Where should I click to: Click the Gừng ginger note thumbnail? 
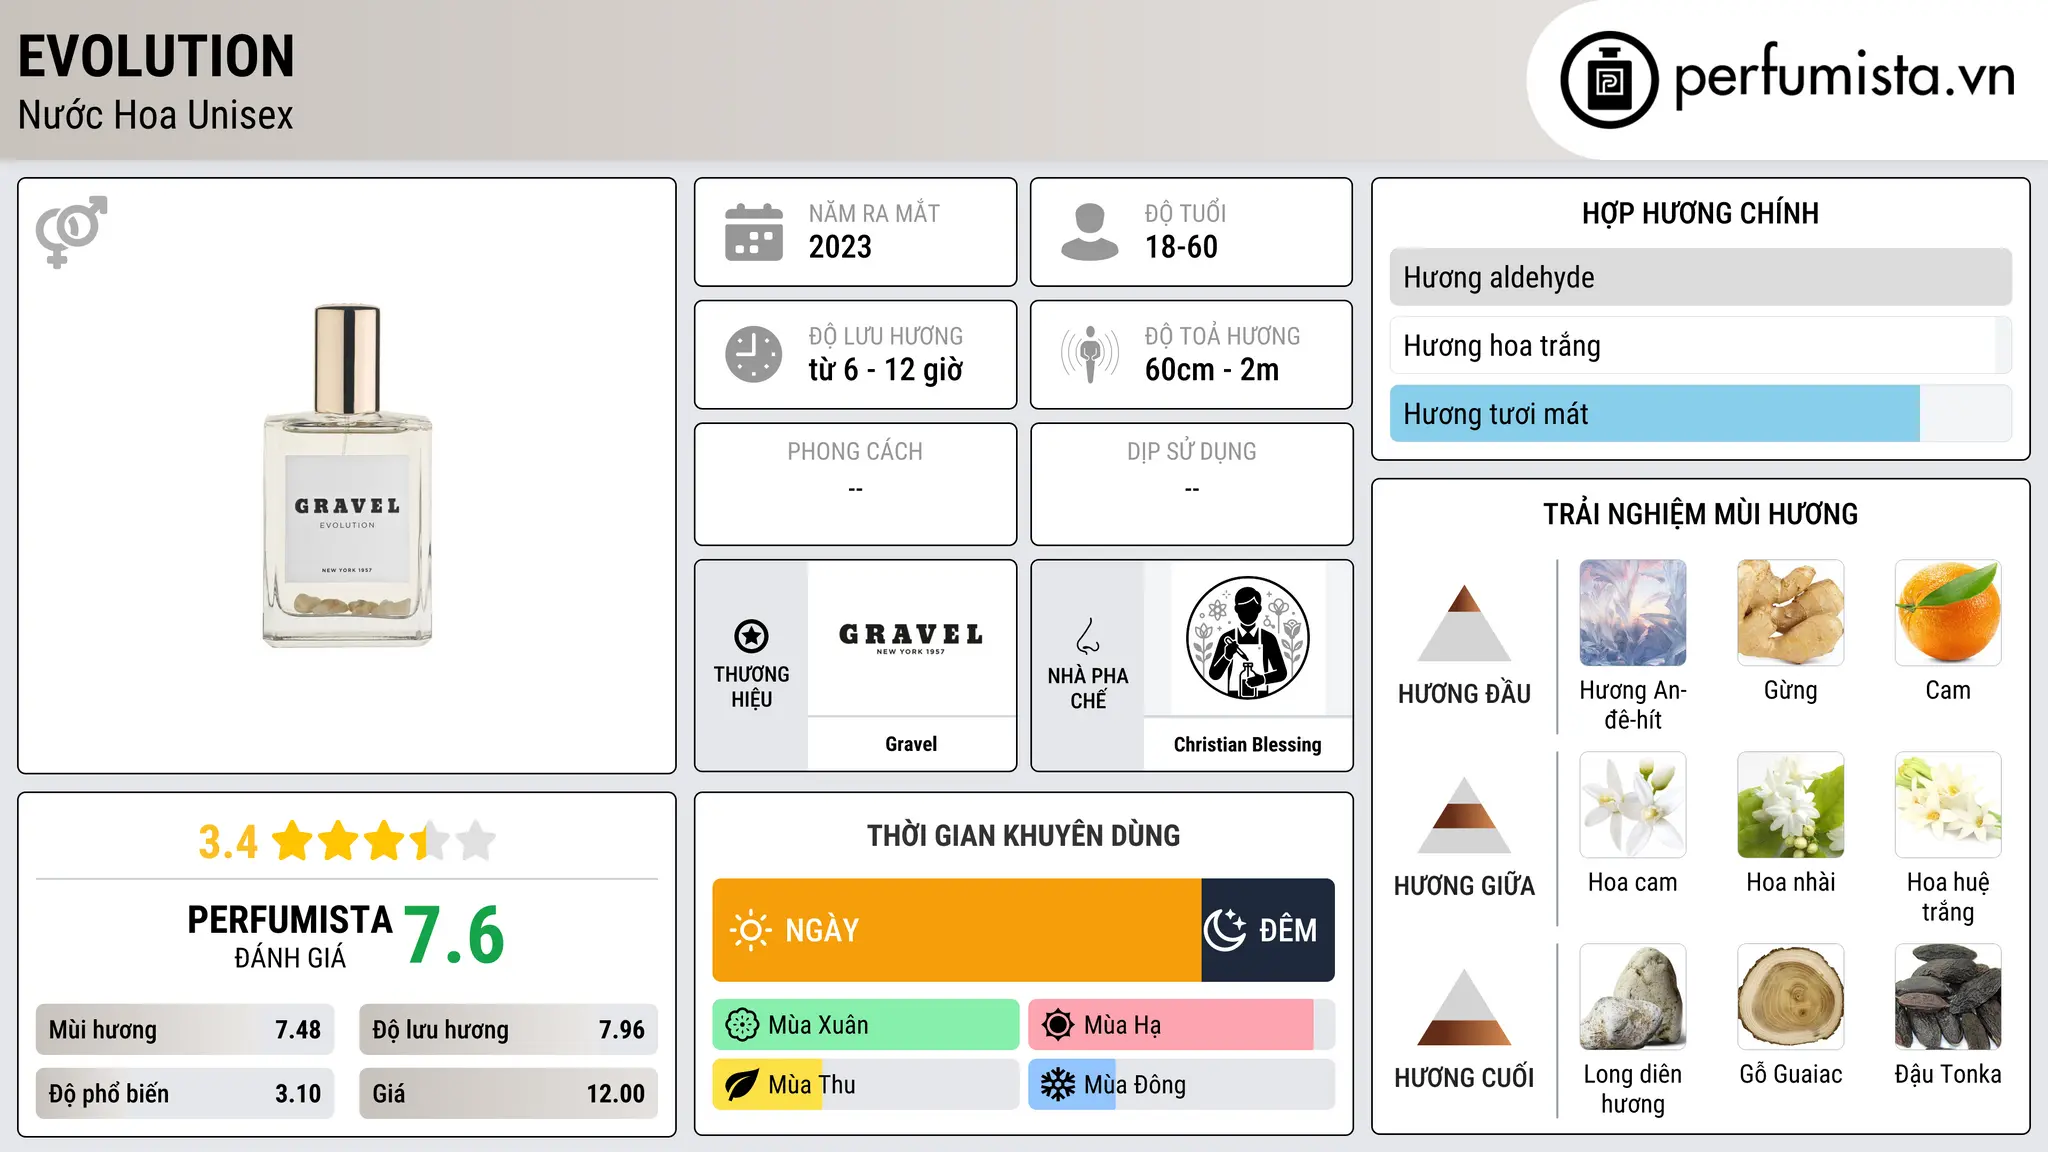tap(1790, 612)
